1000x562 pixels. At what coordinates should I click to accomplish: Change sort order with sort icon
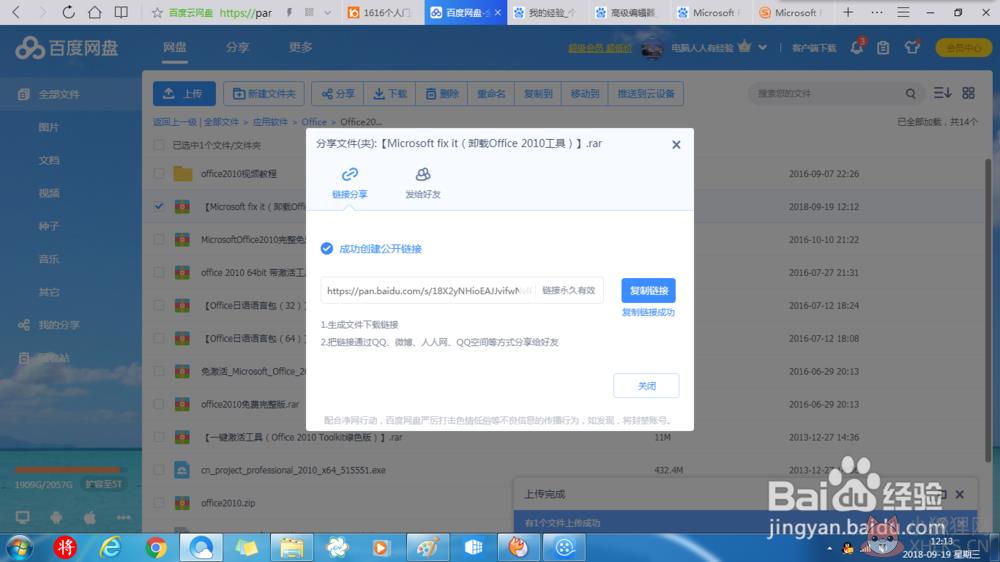pyautogui.click(x=942, y=93)
